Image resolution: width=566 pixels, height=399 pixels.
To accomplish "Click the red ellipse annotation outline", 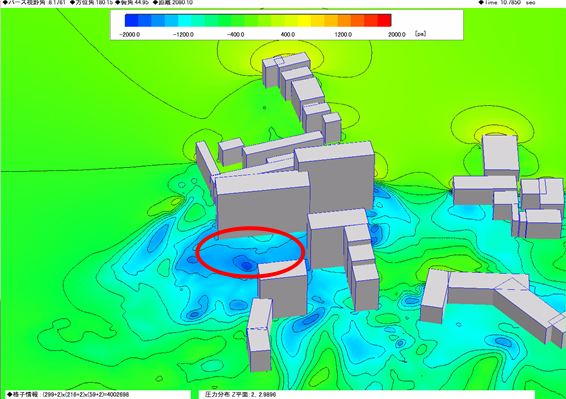I will [251, 252].
